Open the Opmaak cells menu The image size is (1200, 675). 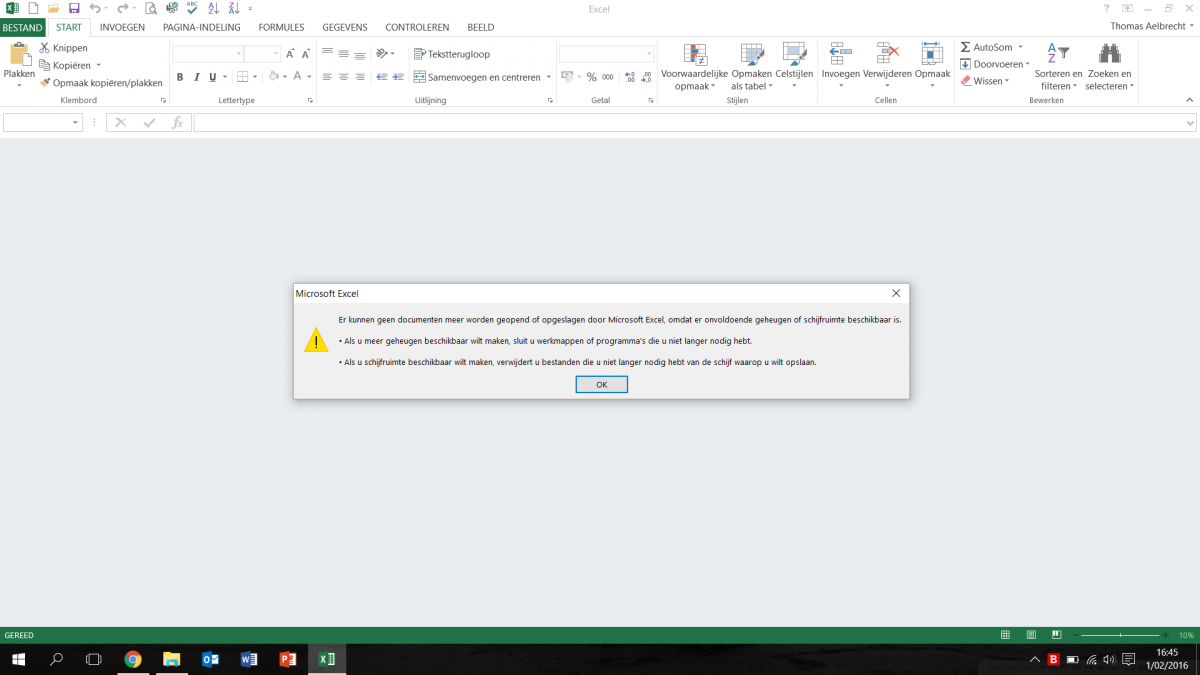(x=932, y=66)
